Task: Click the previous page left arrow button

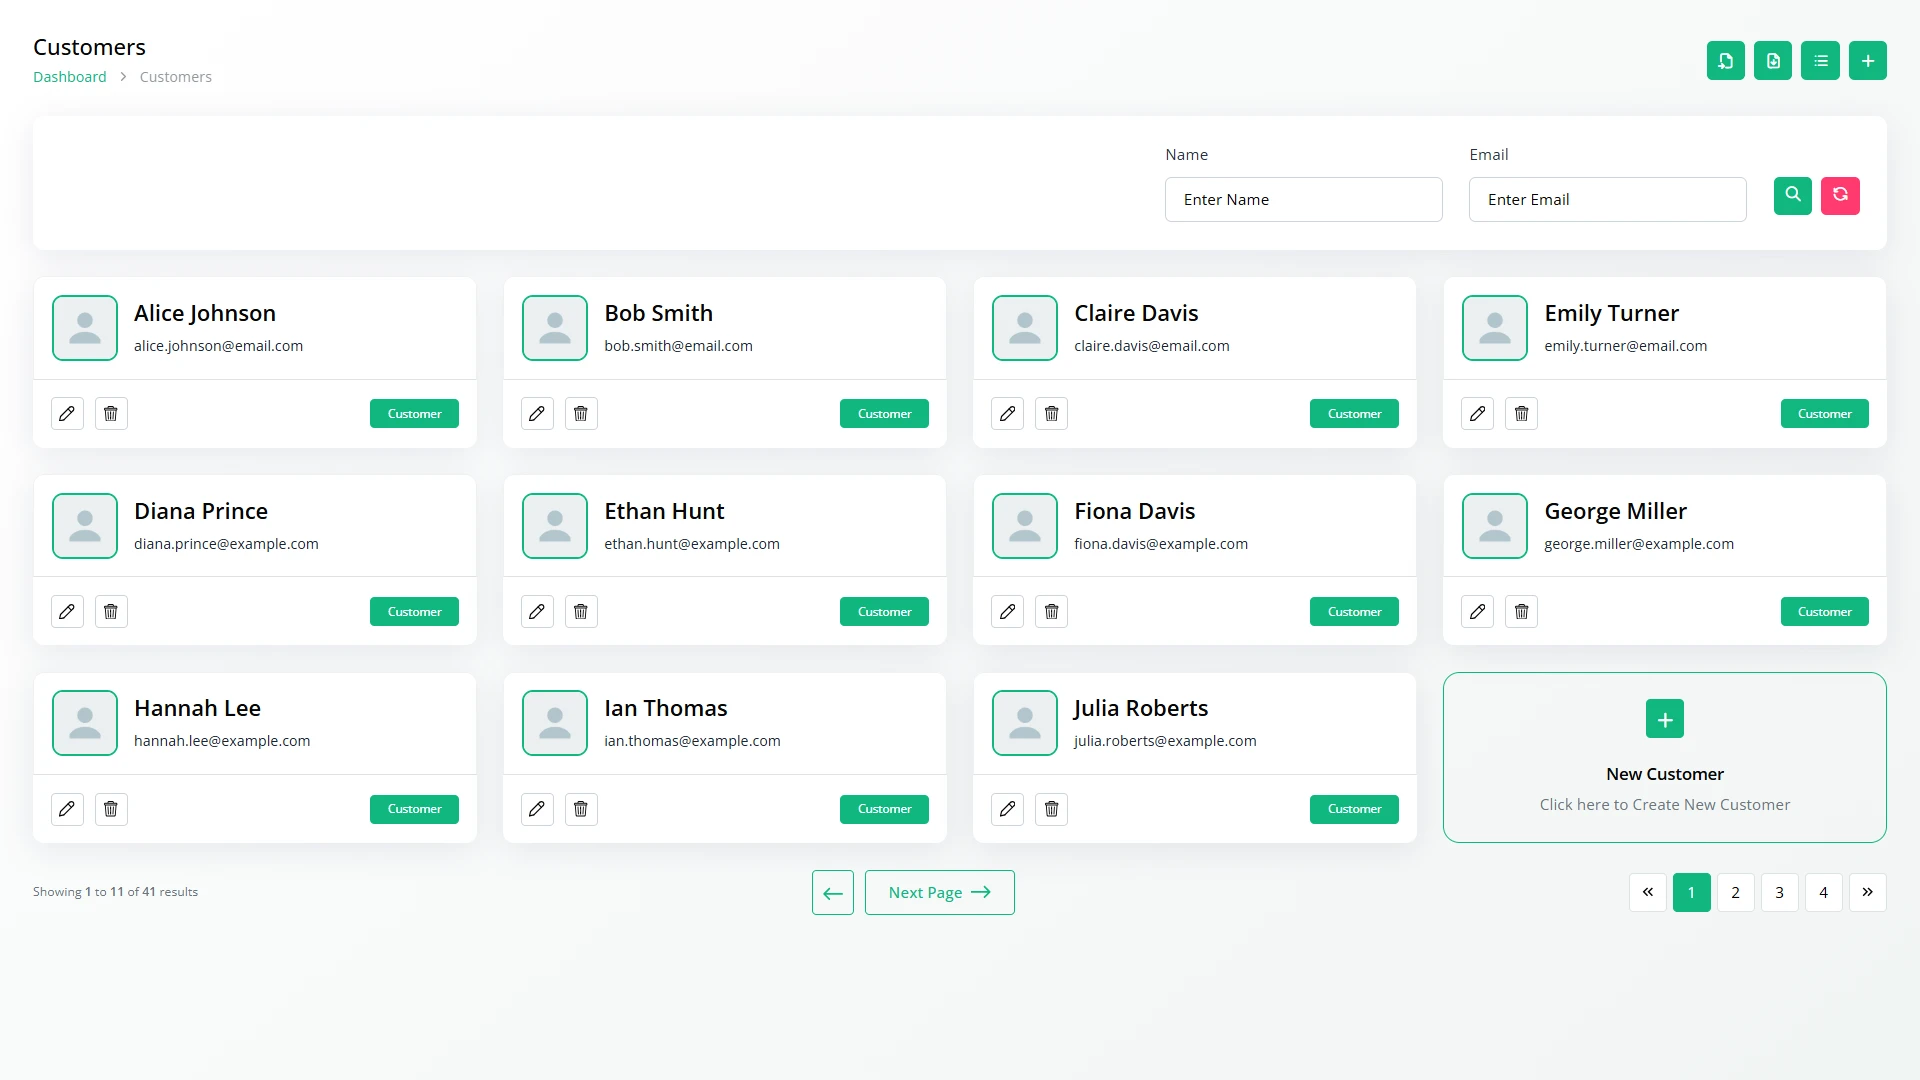Action: coord(832,892)
